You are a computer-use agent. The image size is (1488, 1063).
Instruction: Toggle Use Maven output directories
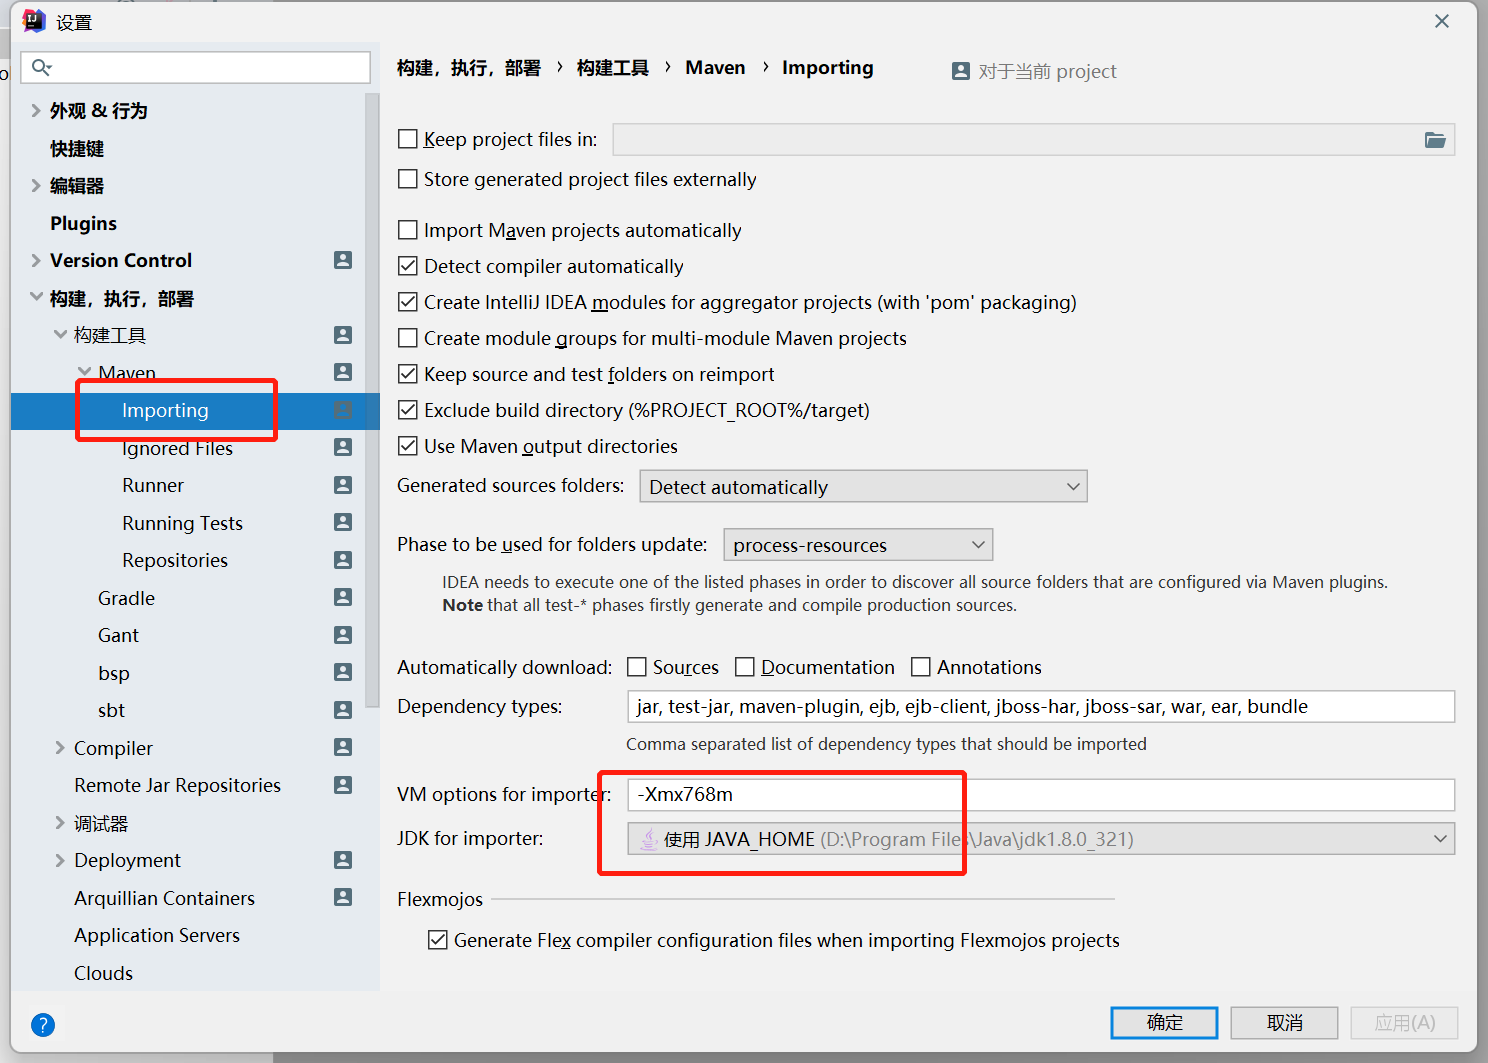(408, 446)
